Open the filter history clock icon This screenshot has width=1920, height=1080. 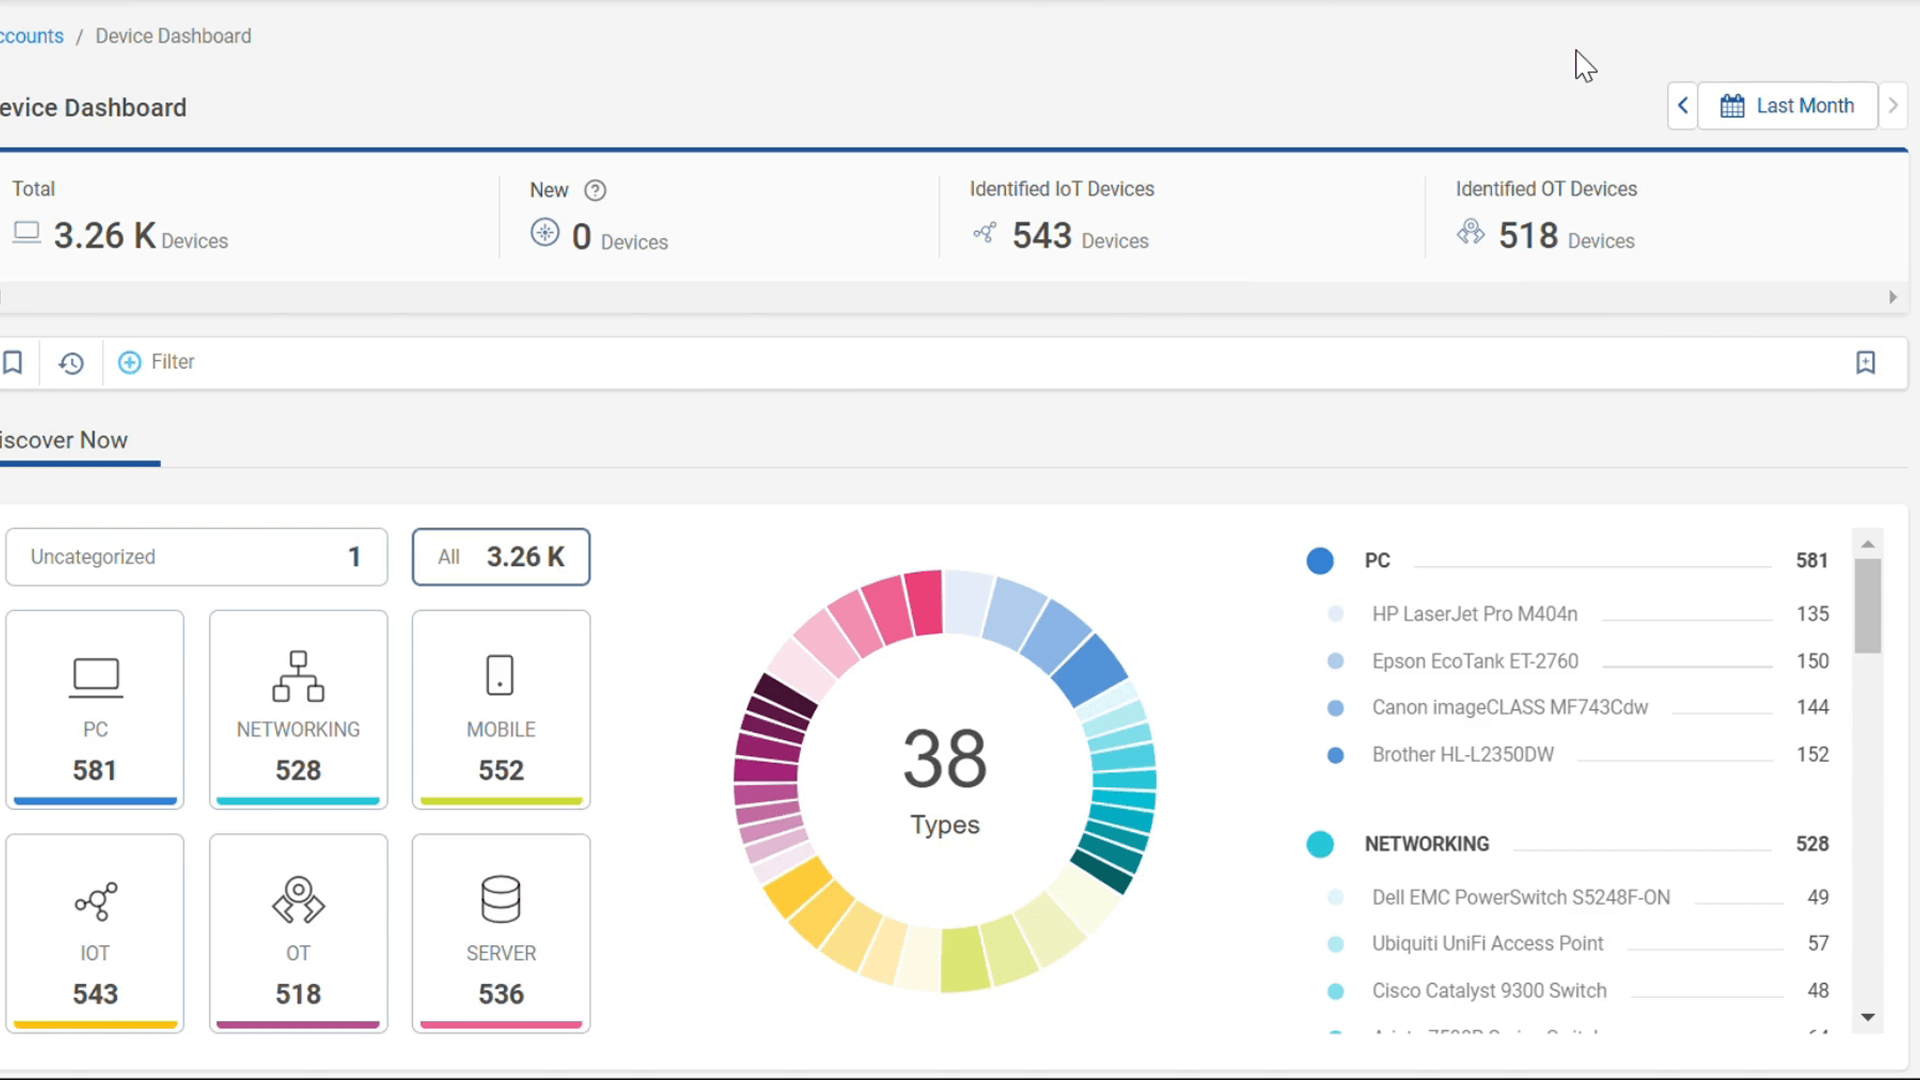[x=71, y=363]
